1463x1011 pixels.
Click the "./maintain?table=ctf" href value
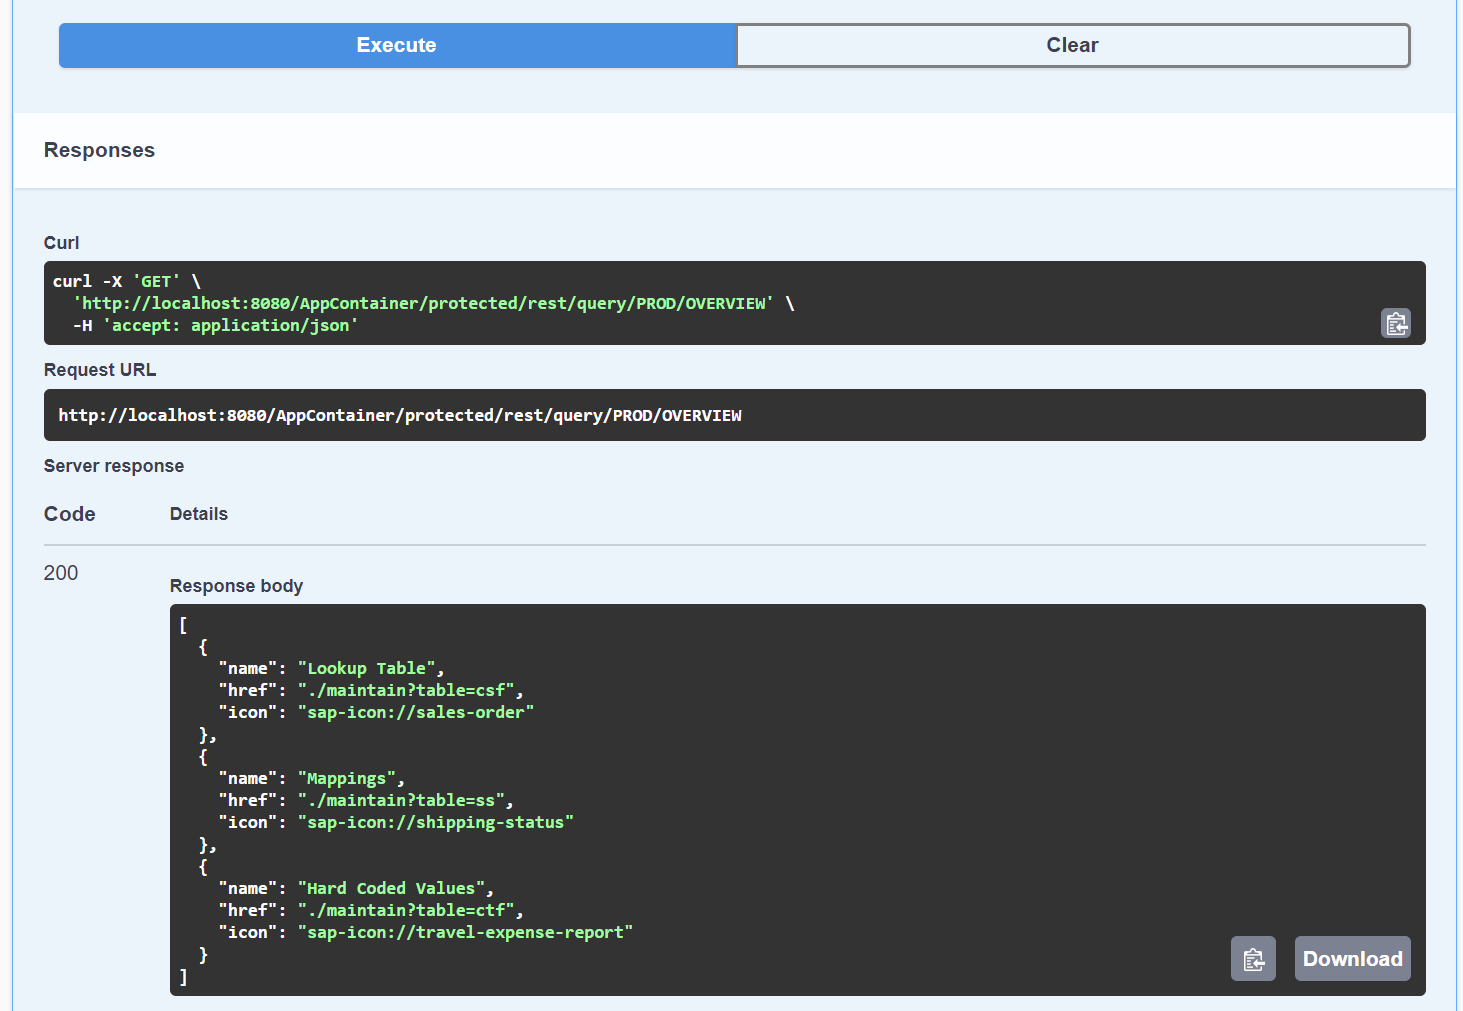(406, 910)
